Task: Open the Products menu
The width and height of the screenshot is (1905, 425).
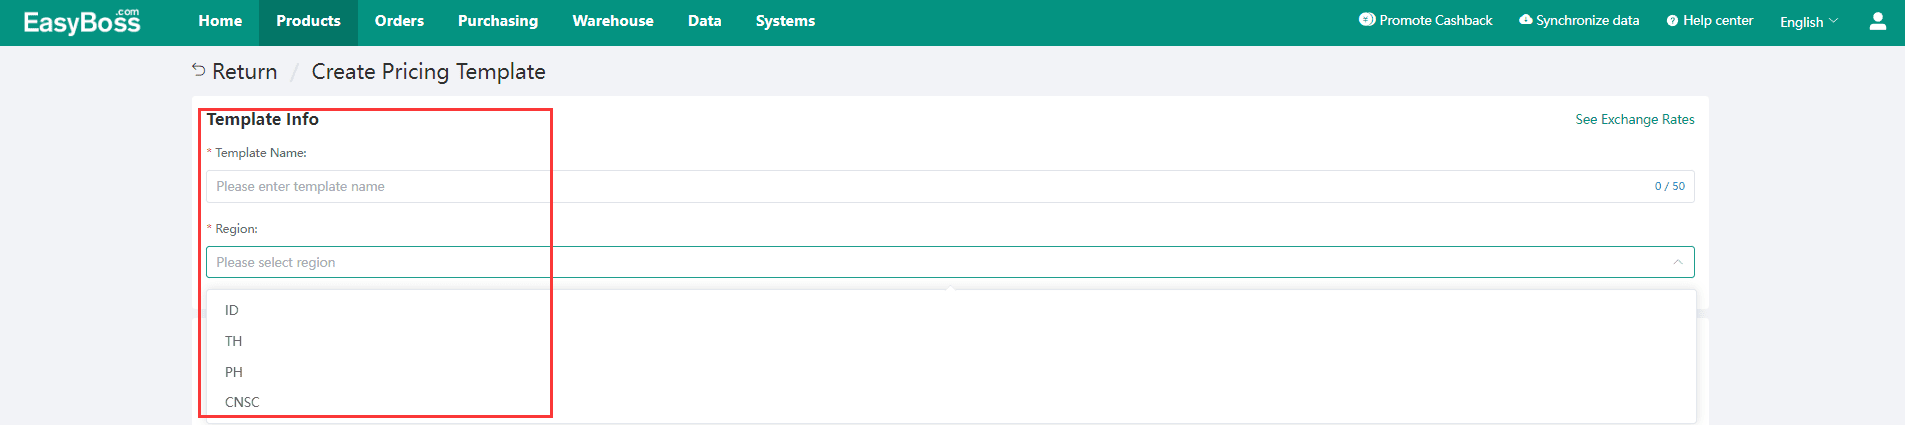Action: pos(308,21)
